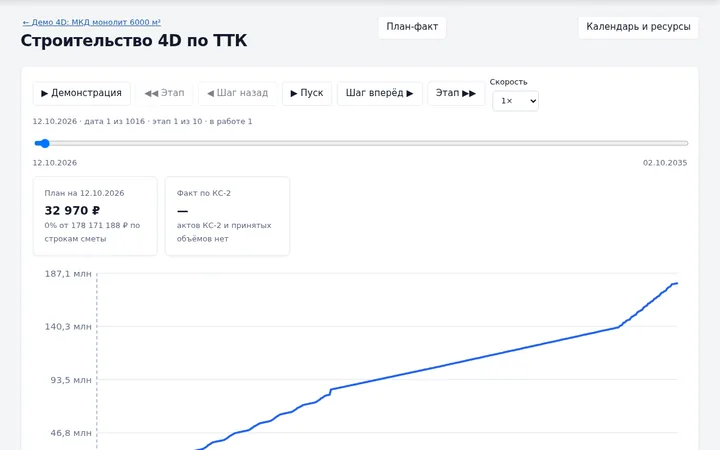Viewport: 720px width, 450px height.
Task: Click the Факт по КС-2 card
Action: [227, 216]
